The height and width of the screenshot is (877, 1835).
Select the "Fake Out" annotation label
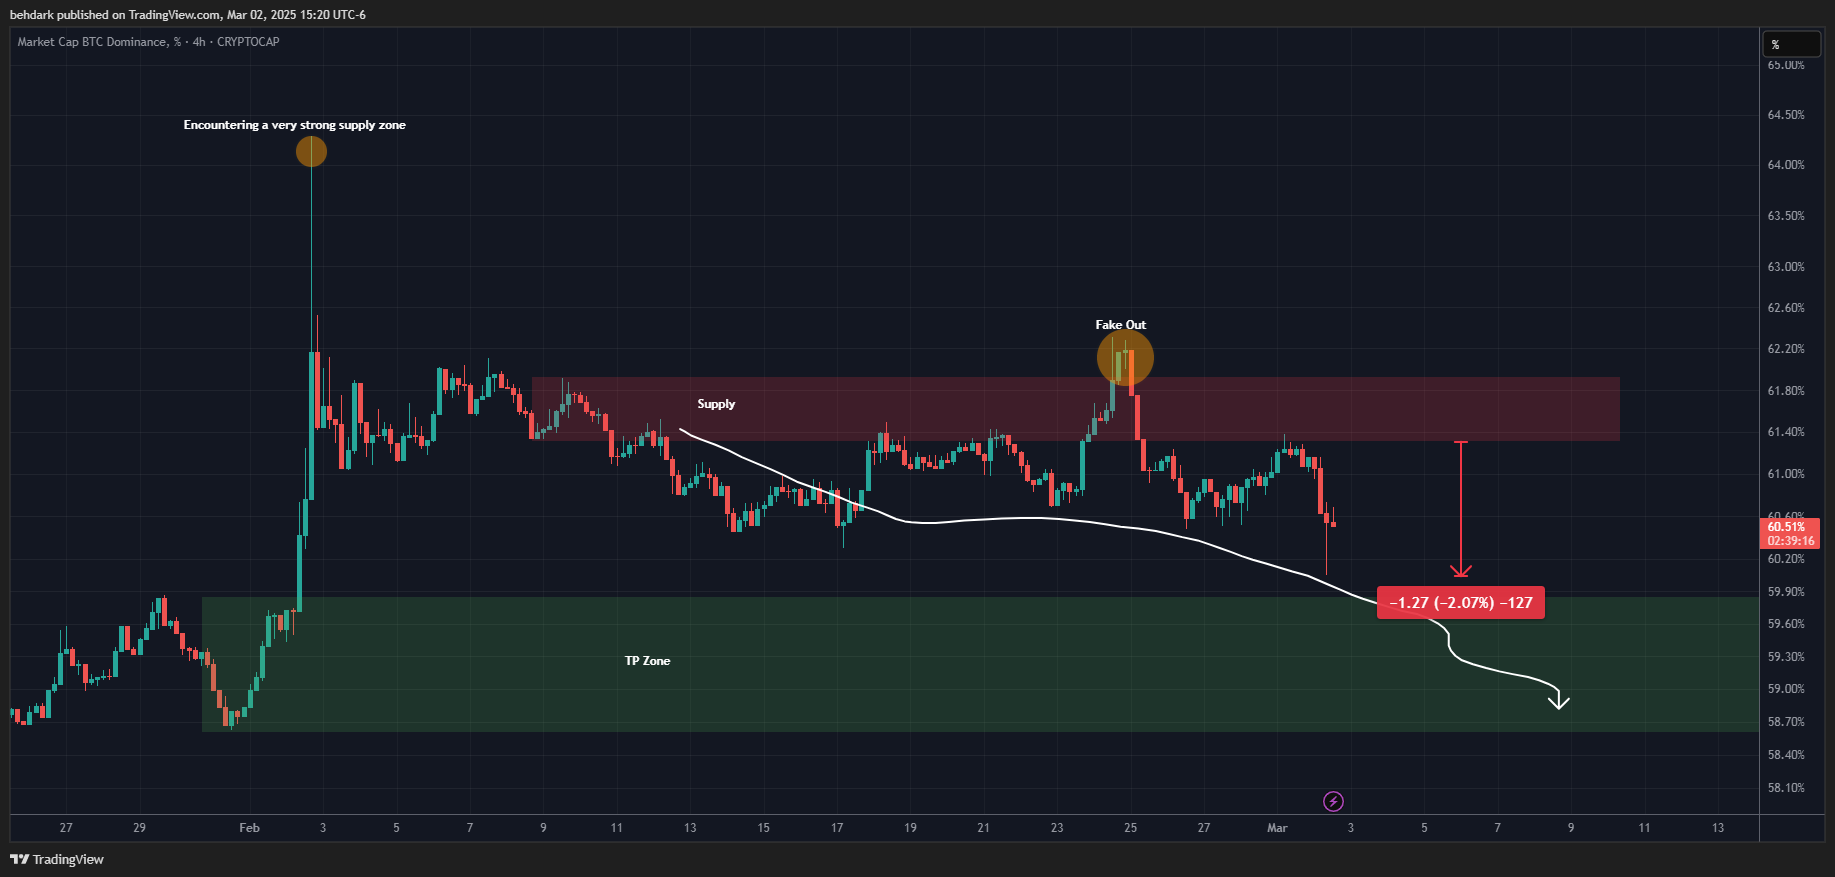(1121, 325)
